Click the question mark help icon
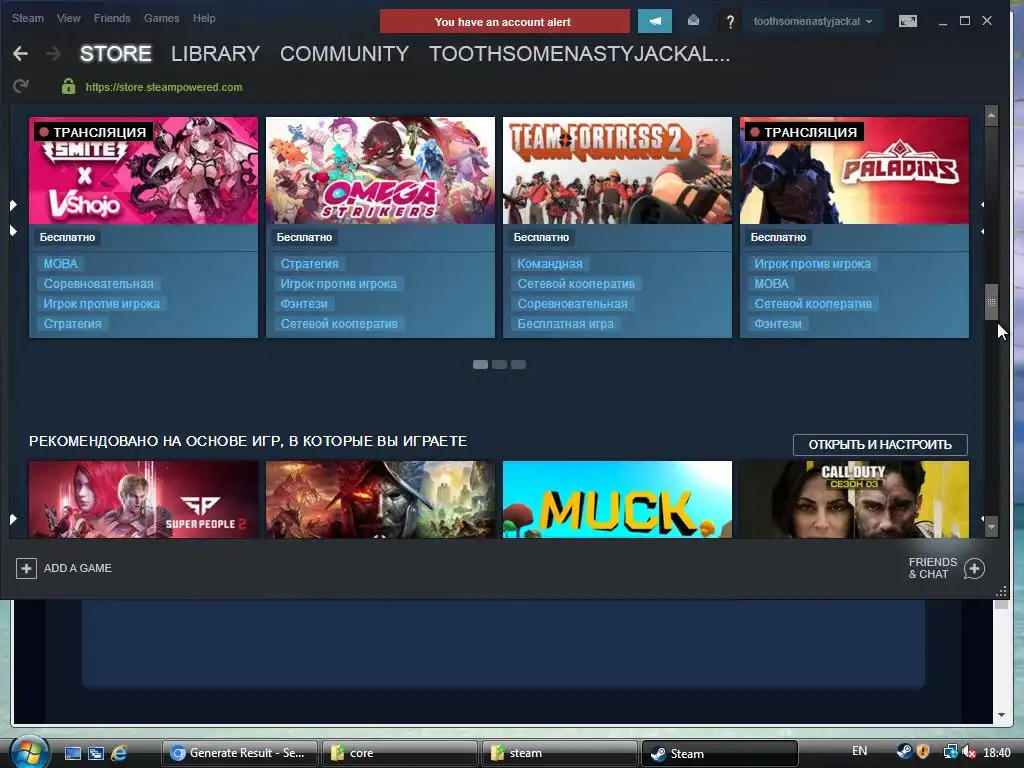This screenshot has width=1024, height=768. point(730,22)
